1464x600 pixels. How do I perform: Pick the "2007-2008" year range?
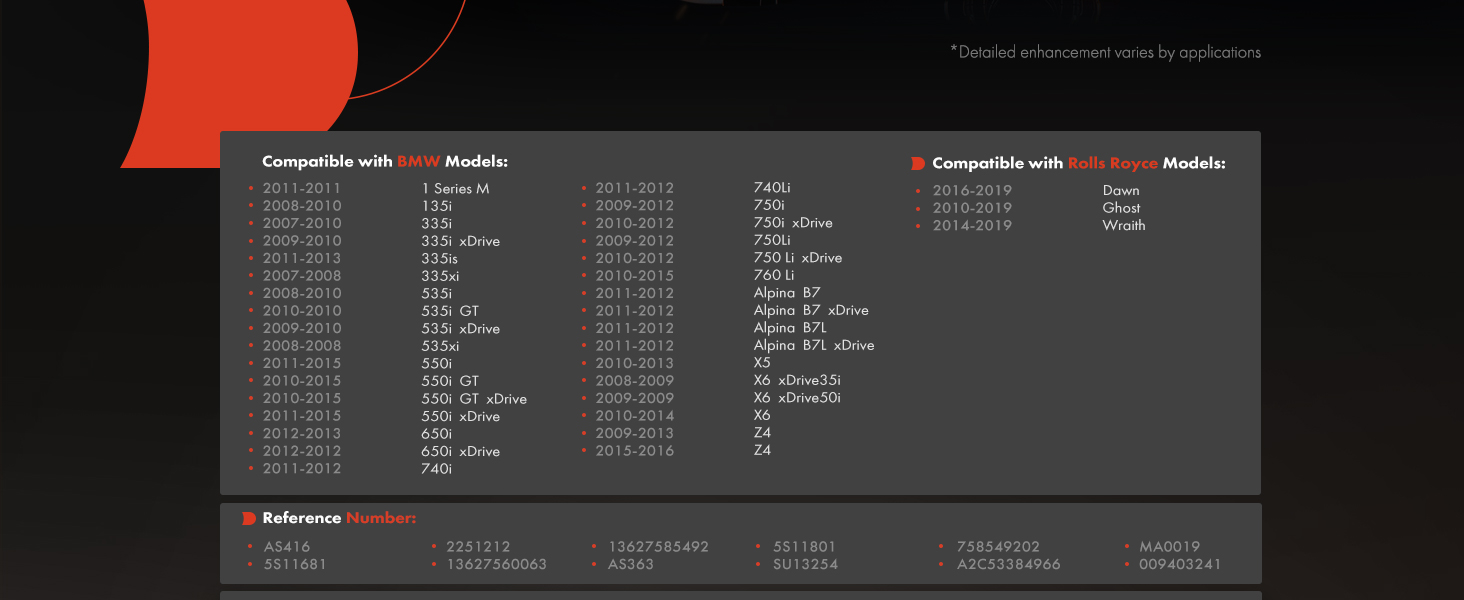pos(302,276)
